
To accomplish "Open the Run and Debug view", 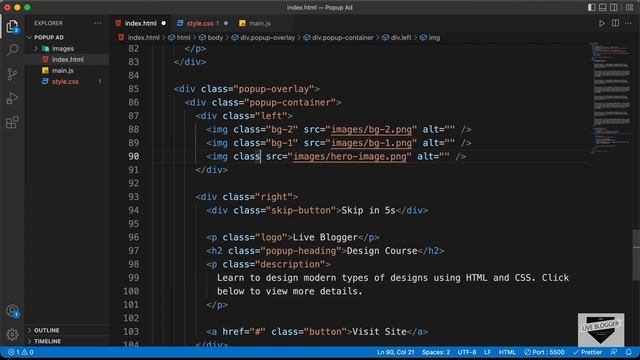I will click(12, 98).
